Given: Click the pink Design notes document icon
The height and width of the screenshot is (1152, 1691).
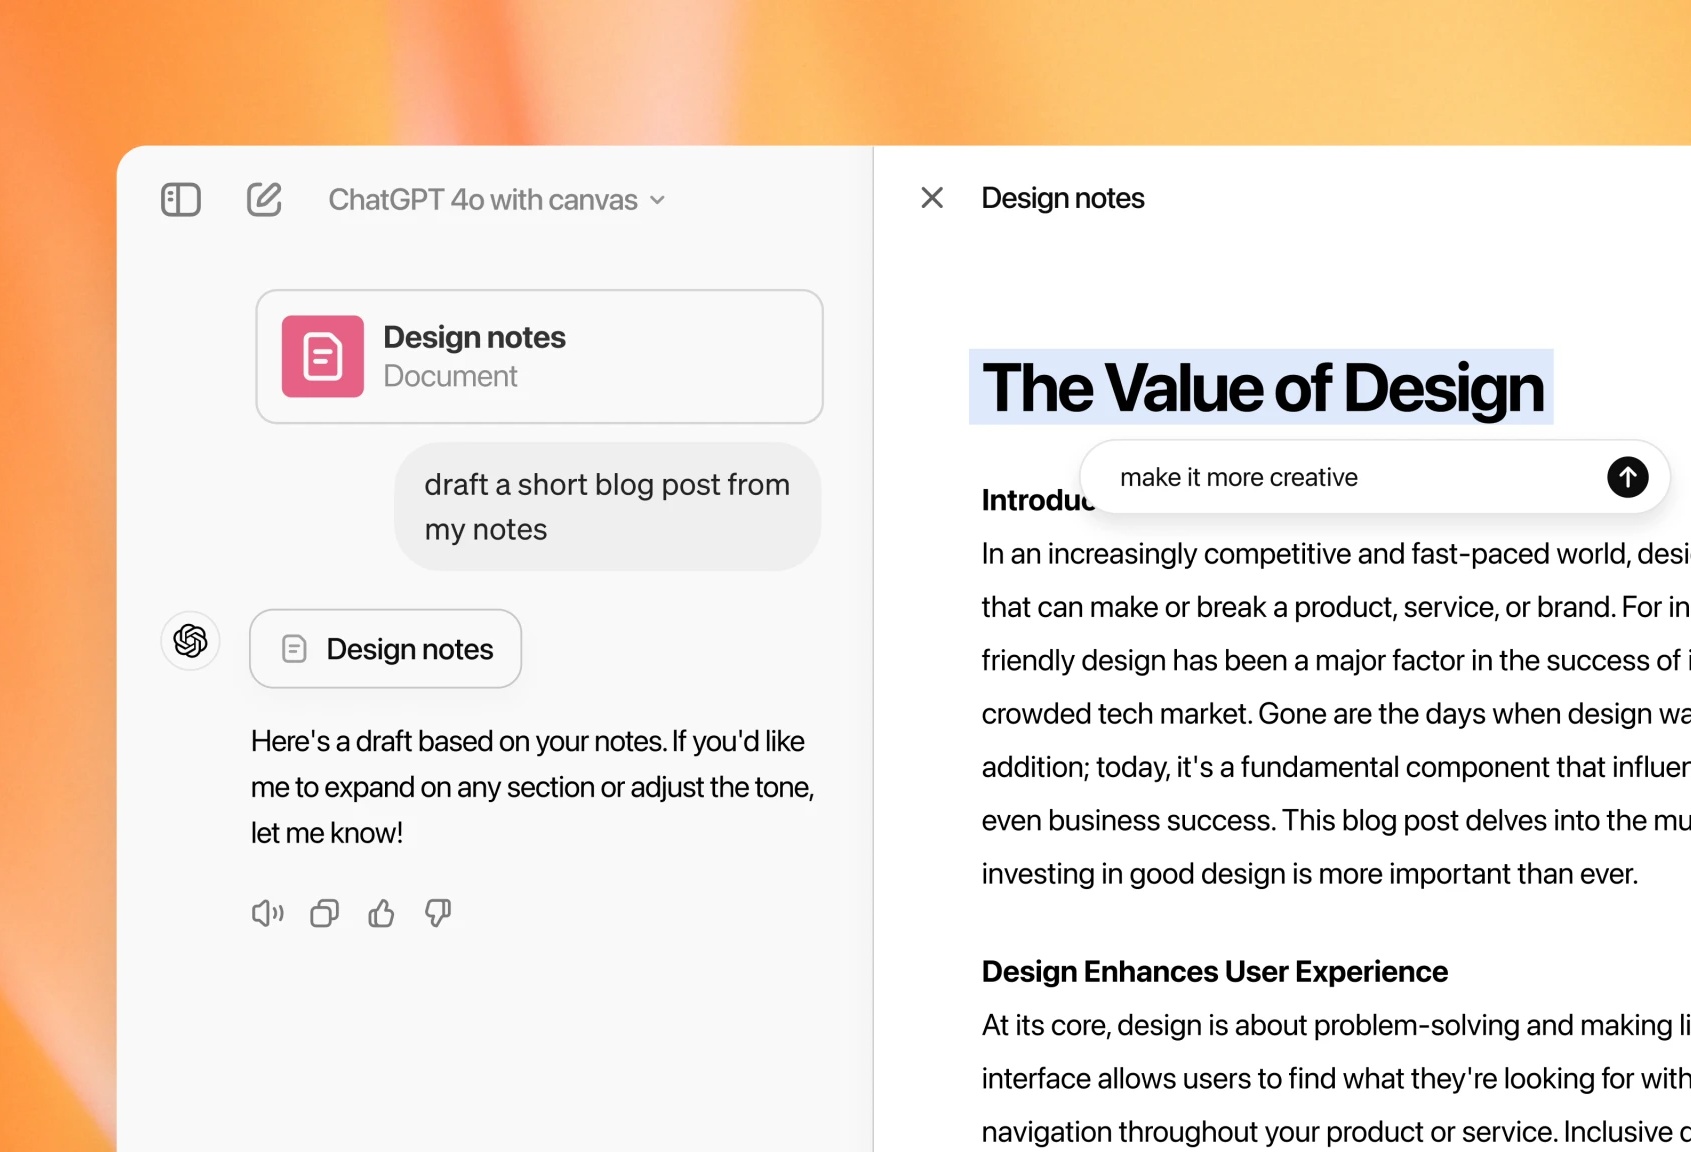Looking at the screenshot, I should click(322, 357).
